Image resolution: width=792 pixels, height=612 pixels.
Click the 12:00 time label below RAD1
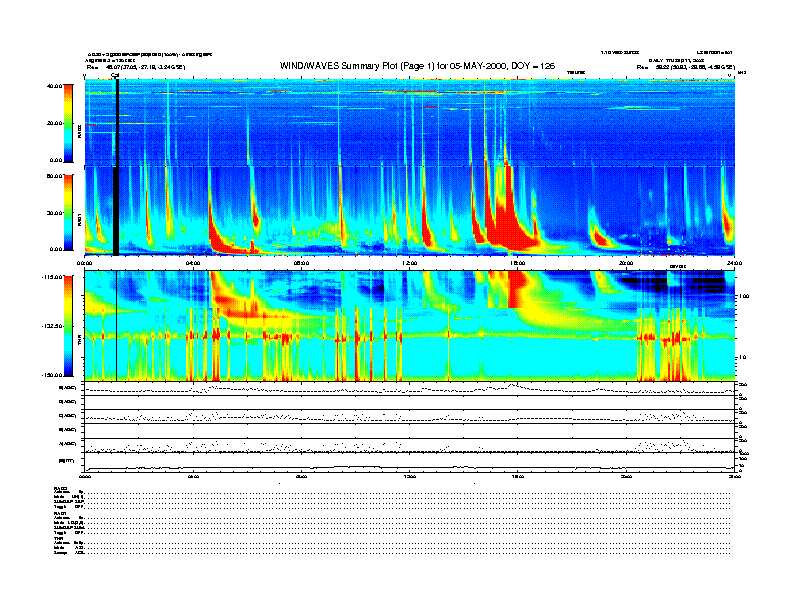point(410,263)
